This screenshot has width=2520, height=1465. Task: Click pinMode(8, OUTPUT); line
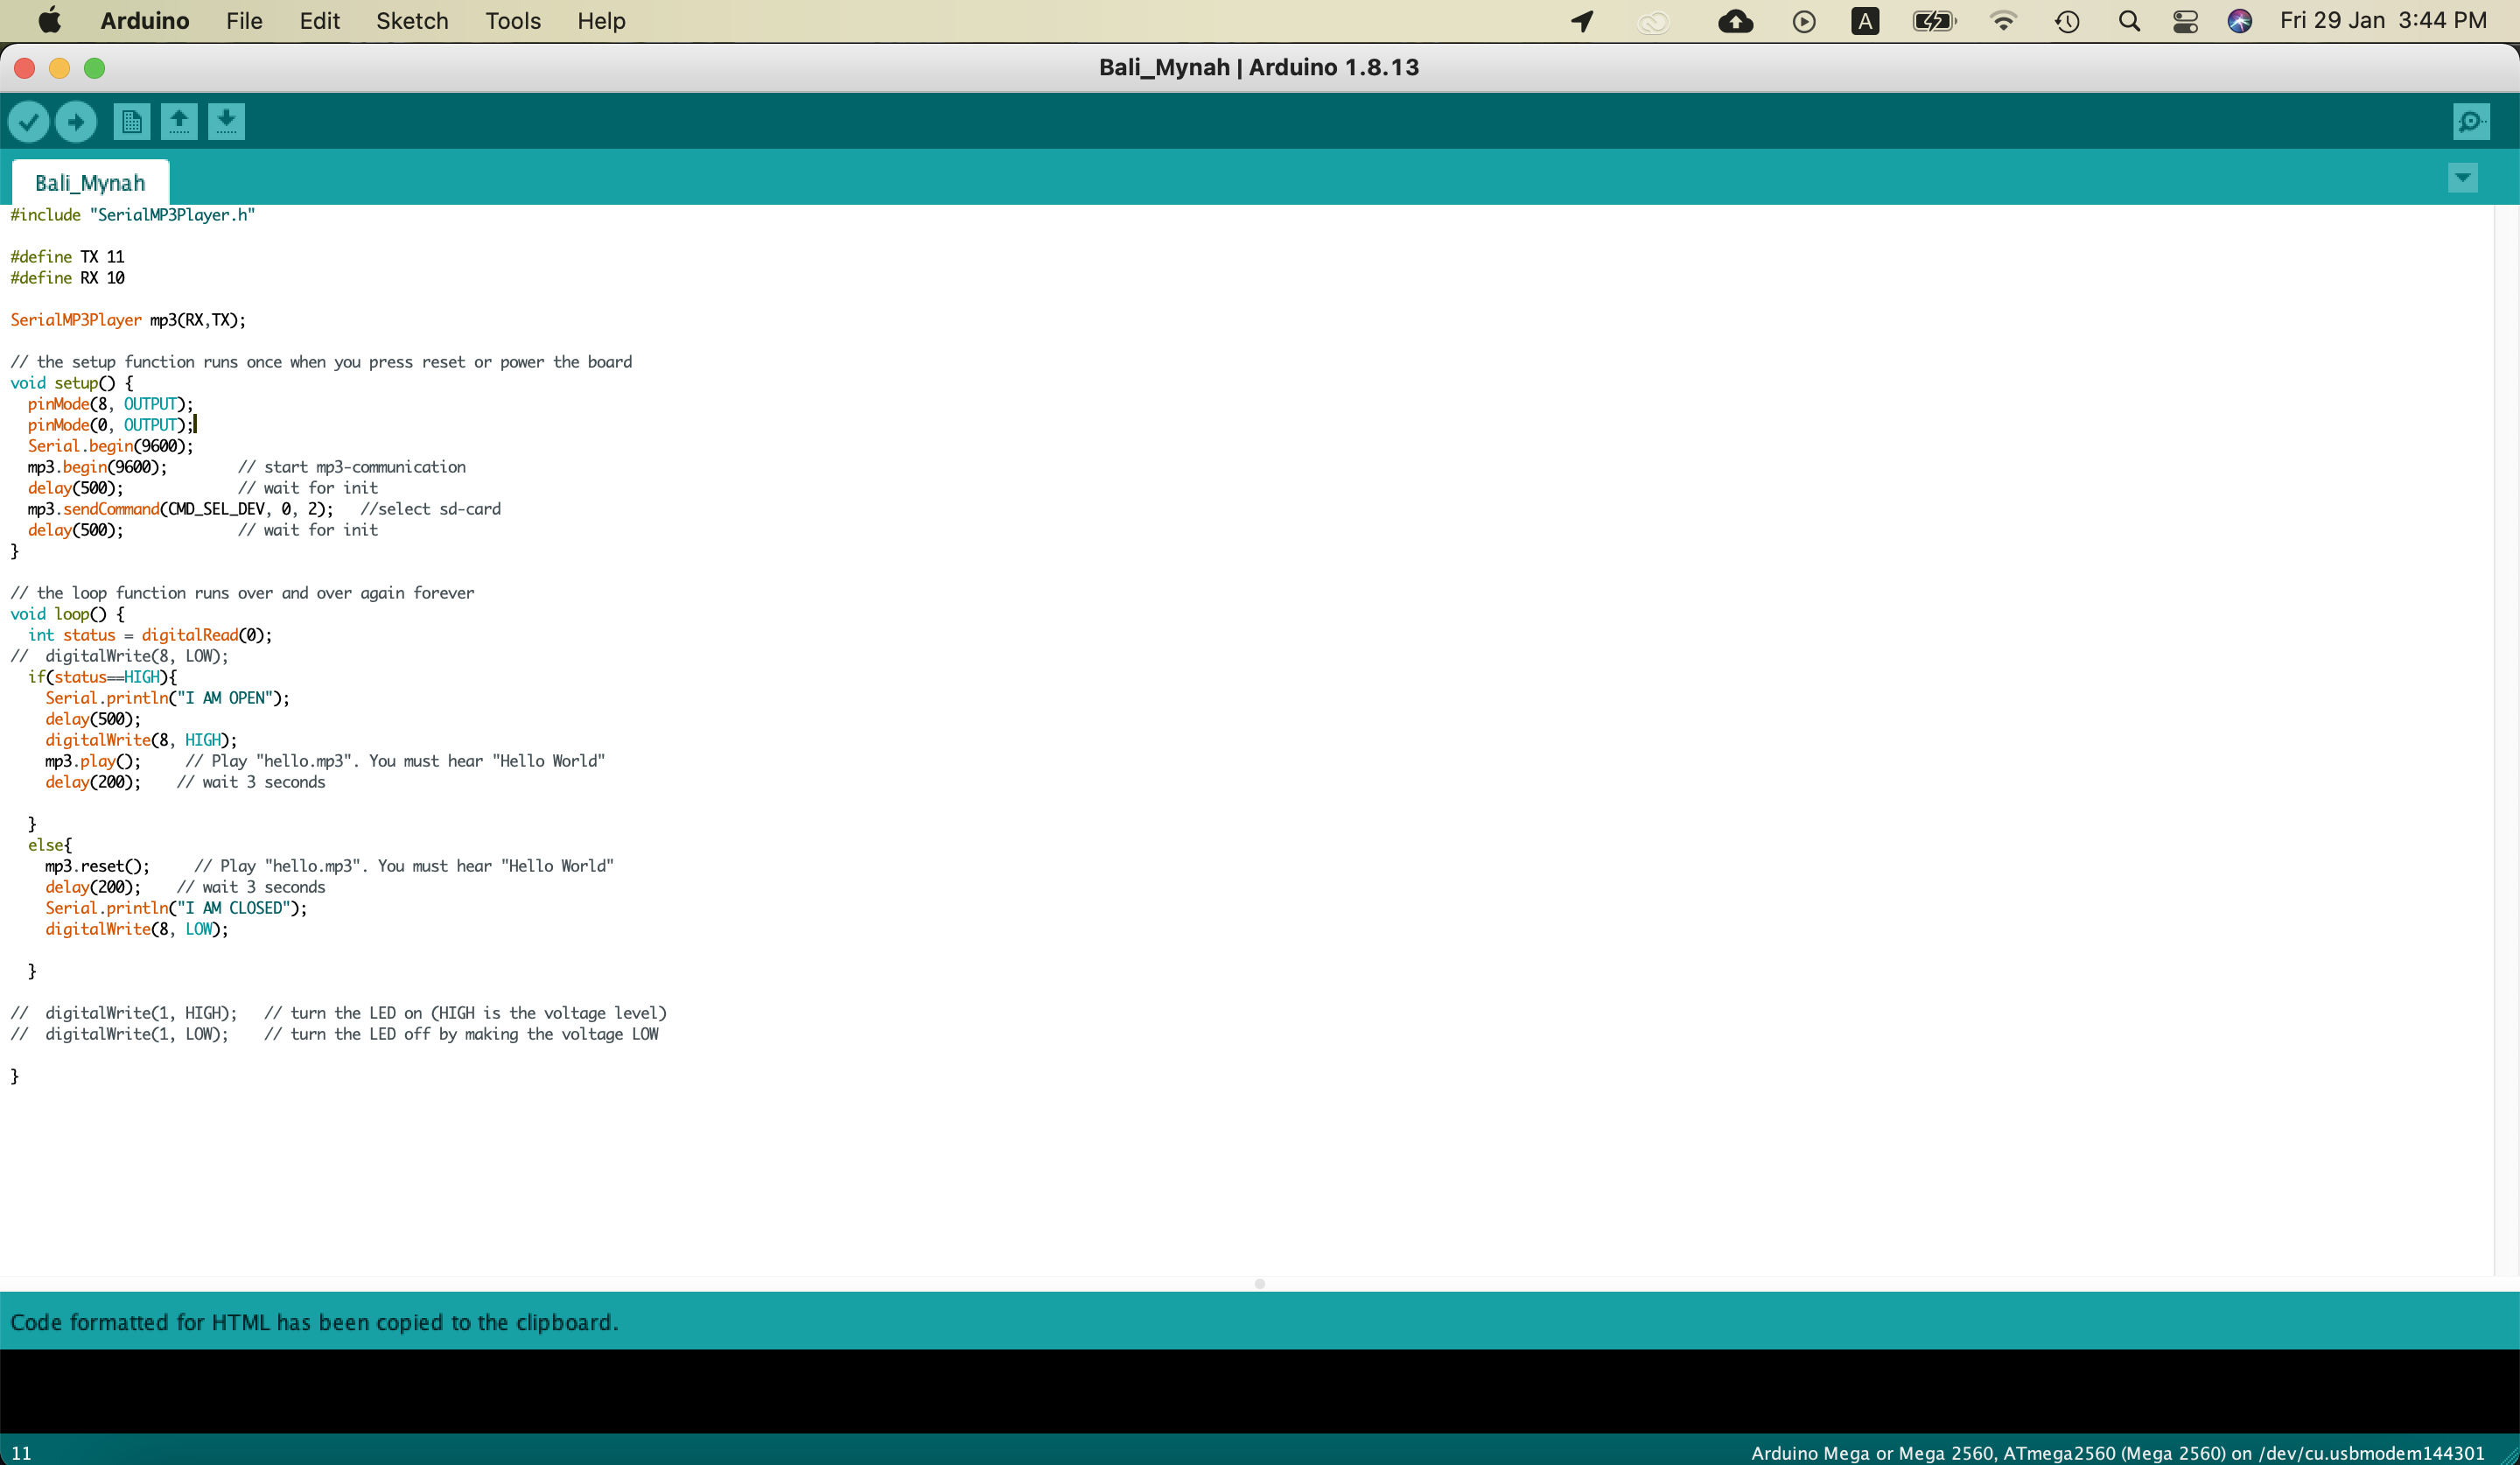click(110, 404)
